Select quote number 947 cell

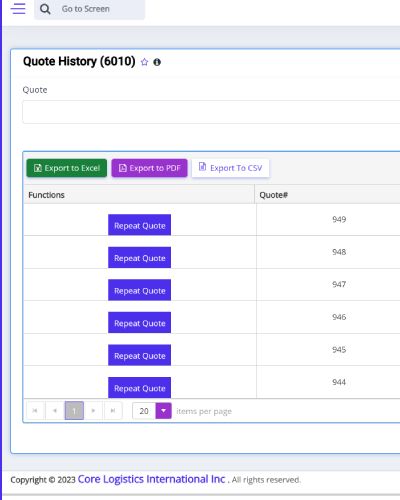click(x=339, y=284)
